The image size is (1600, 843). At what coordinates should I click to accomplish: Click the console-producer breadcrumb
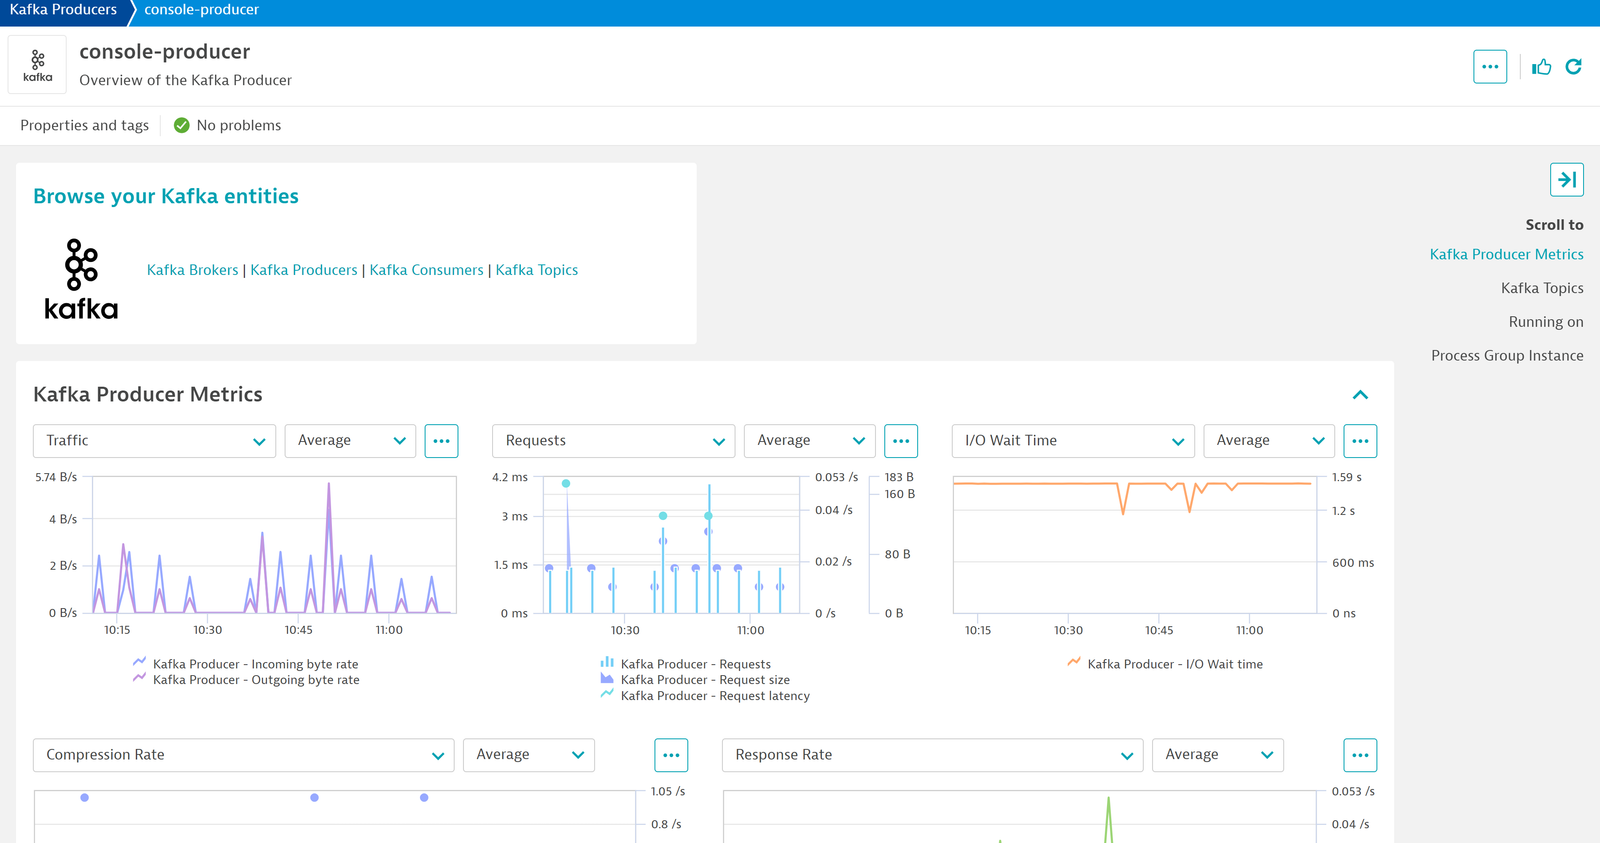201,10
